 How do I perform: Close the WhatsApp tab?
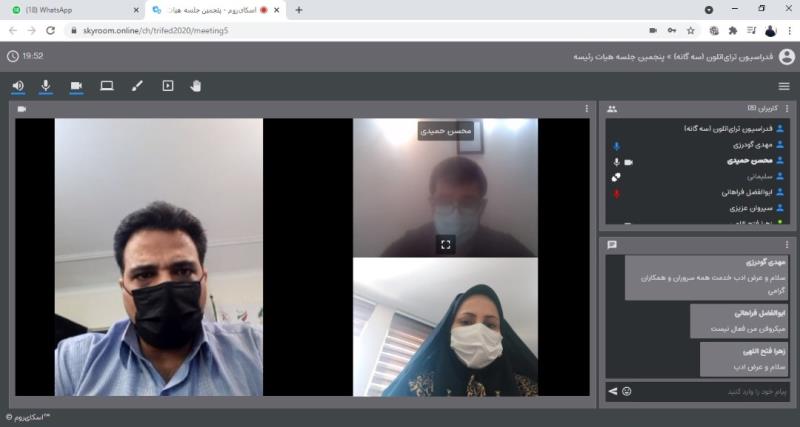click(x=136, y=10)
